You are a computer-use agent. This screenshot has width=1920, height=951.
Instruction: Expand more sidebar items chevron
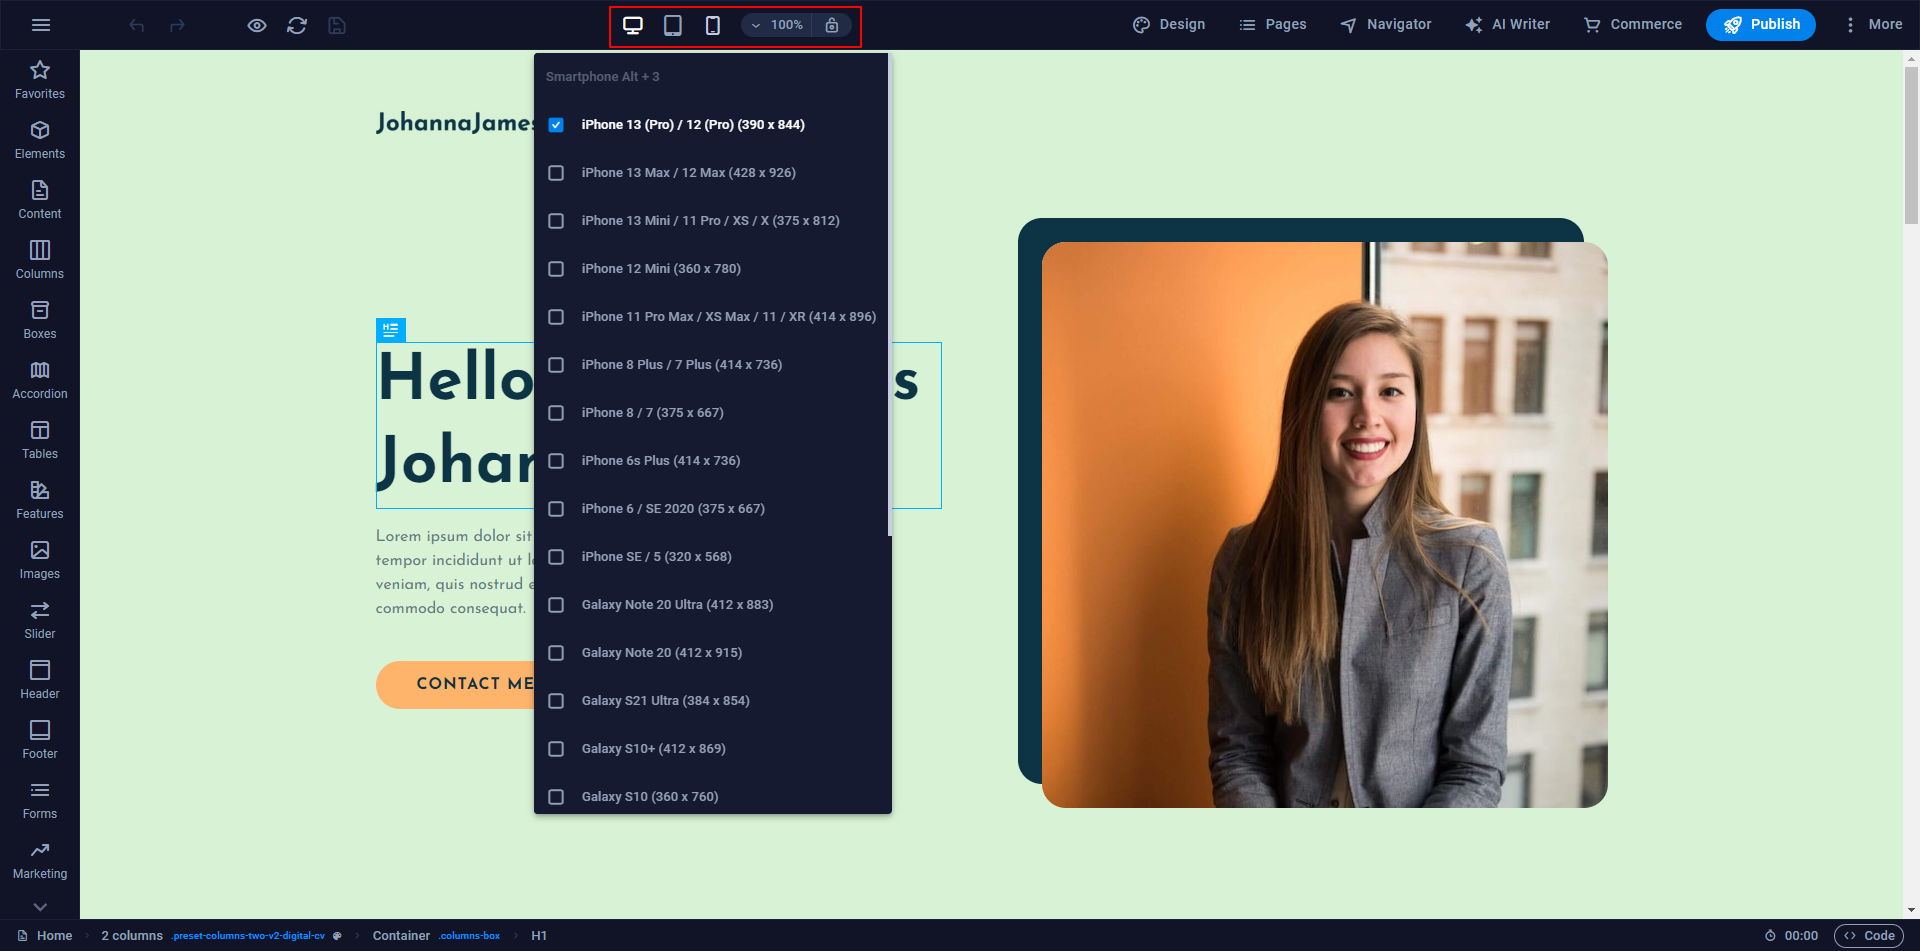40,907
